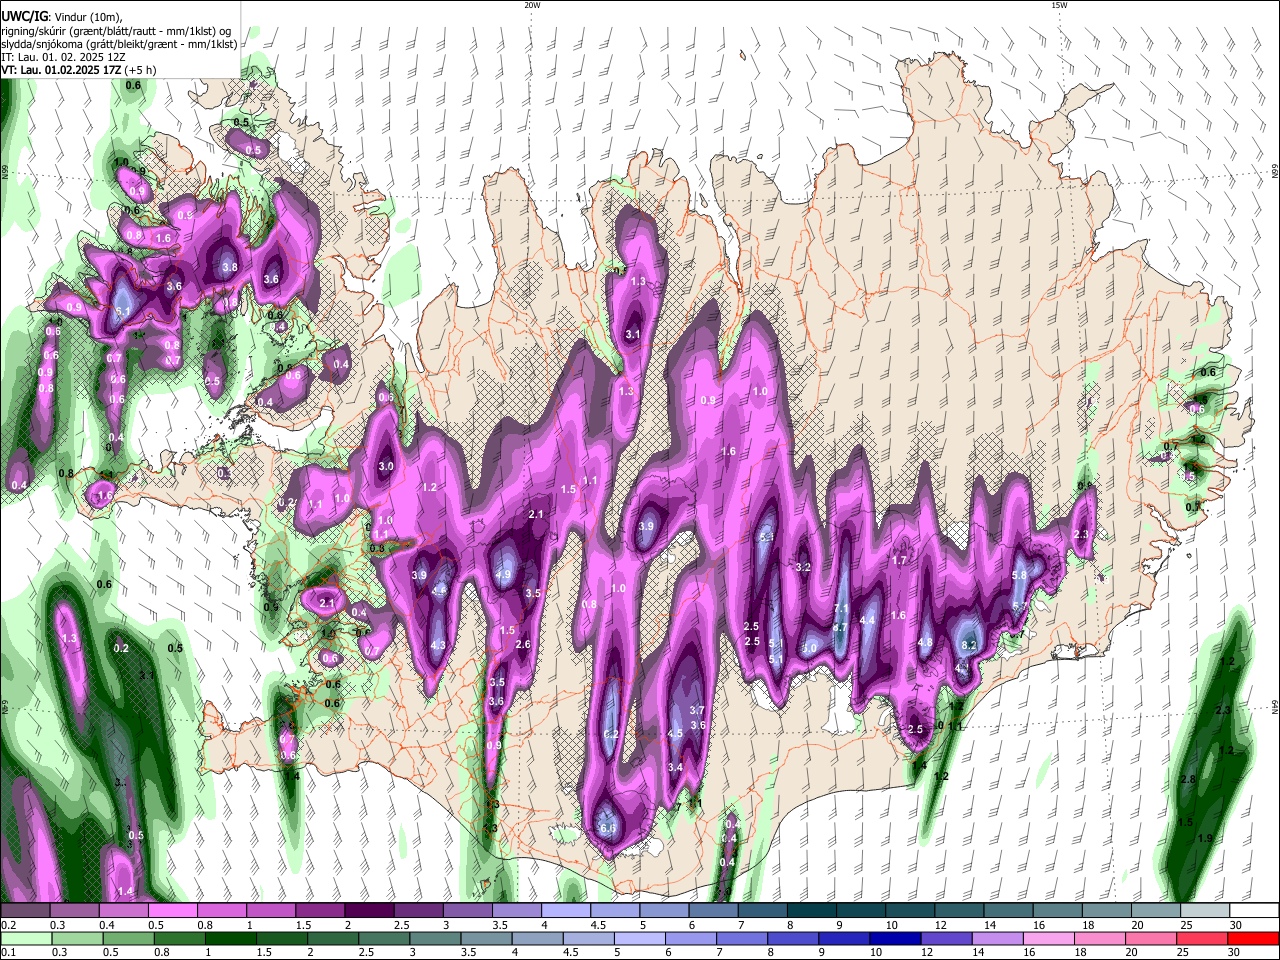
Task: Click the 2.8 value in the green offshore band
Action: 1188,779
